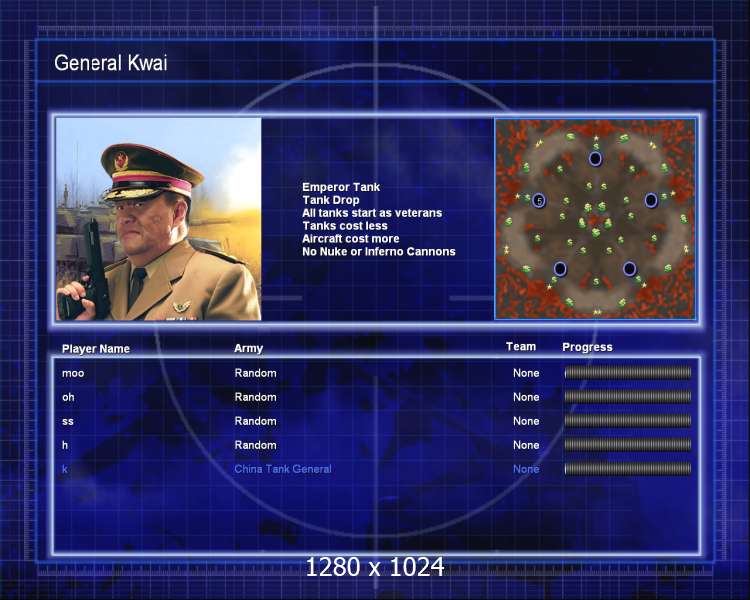
Task: Click the Progress column header
Action: tap(587, 347)
